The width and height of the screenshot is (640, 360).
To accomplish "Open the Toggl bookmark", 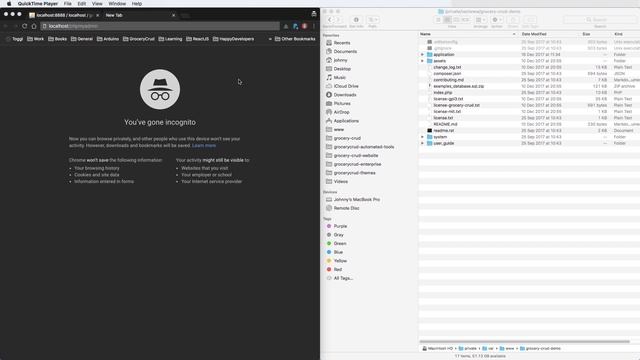I will click(x=15, y=39).
